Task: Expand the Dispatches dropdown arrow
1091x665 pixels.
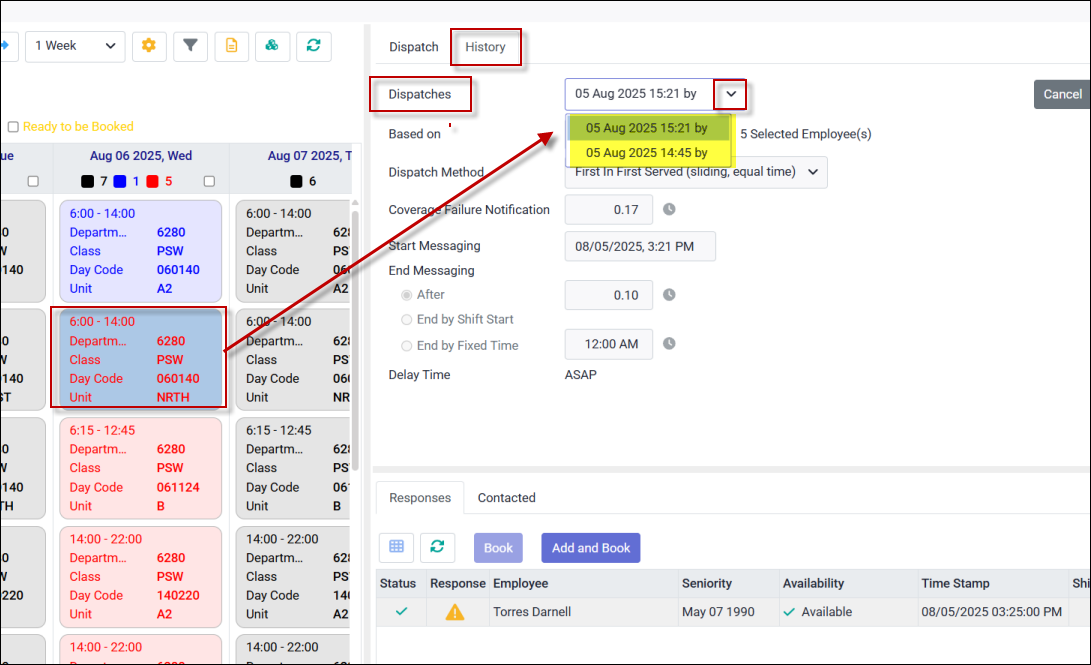Action: click(x=731, y=94)
